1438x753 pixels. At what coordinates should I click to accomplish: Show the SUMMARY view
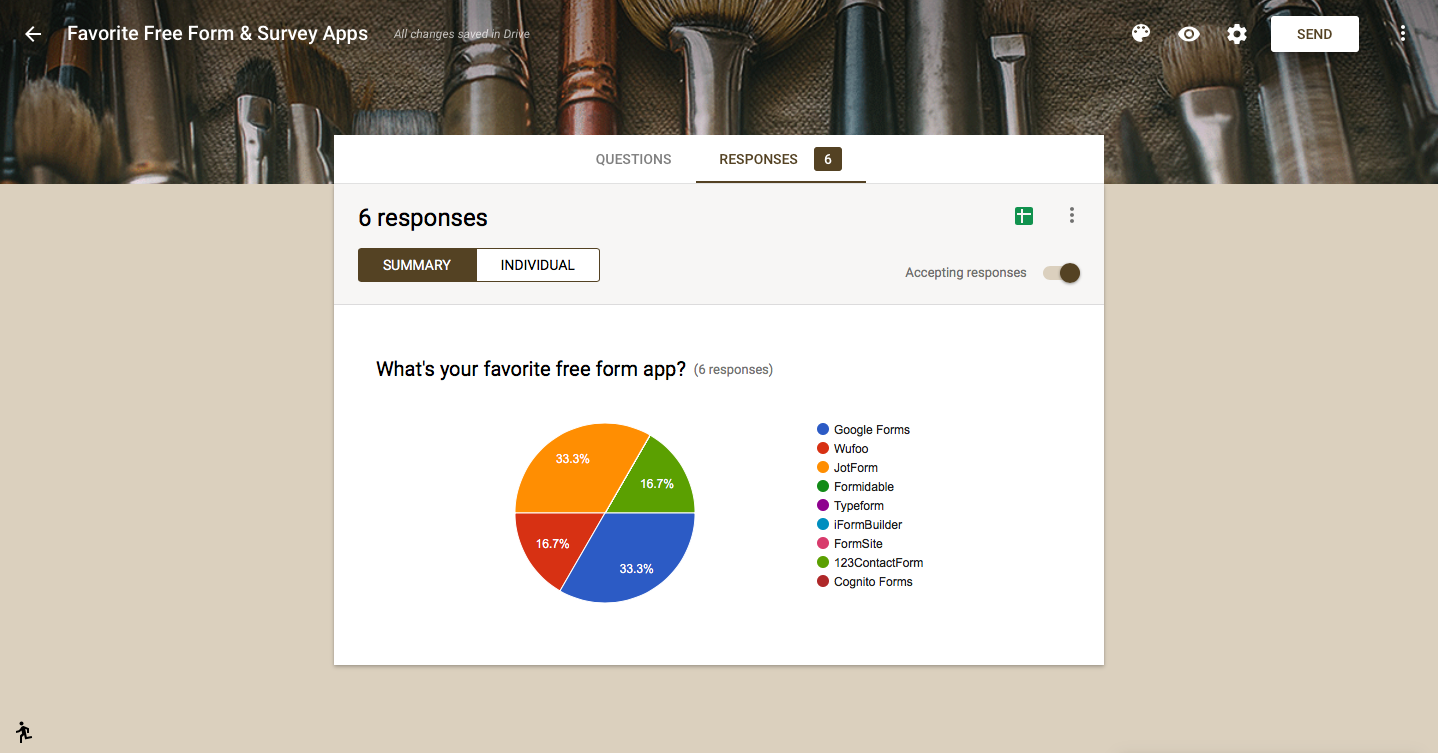coord(417,265)
